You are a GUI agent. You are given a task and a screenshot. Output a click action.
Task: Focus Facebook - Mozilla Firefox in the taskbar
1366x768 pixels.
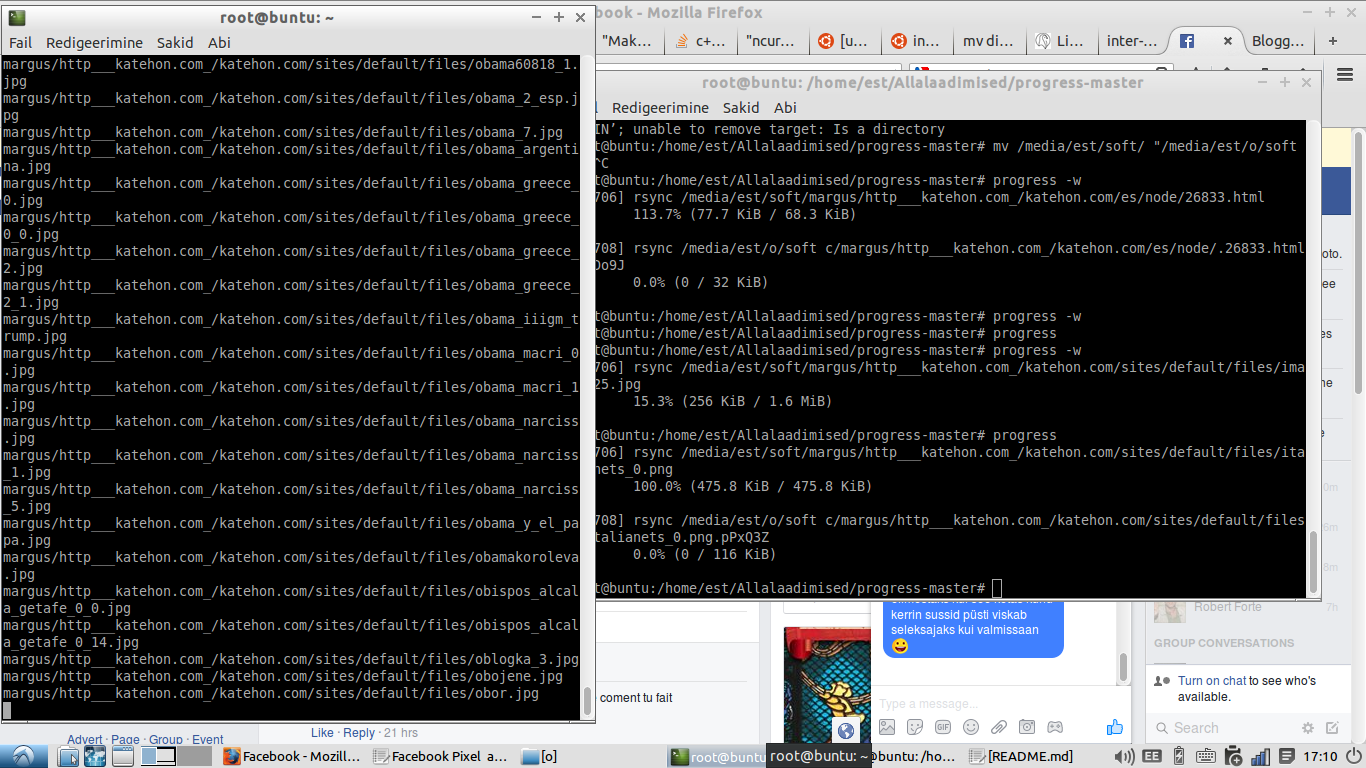click(292, 756)
